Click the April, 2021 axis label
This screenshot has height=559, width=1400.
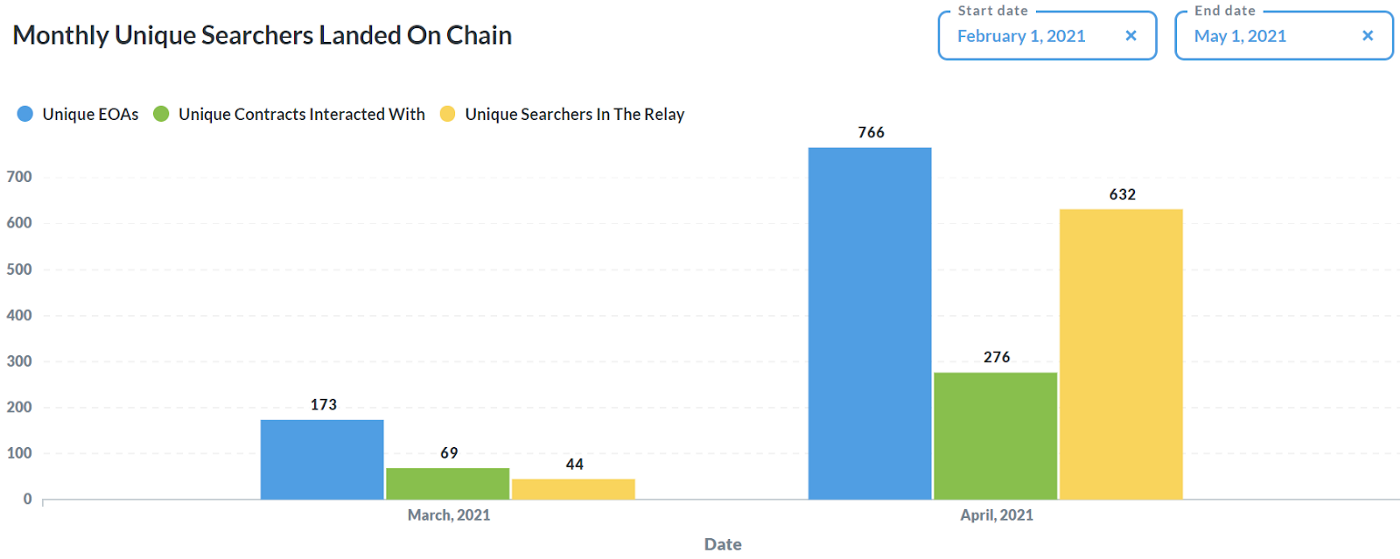click(996, 516)
